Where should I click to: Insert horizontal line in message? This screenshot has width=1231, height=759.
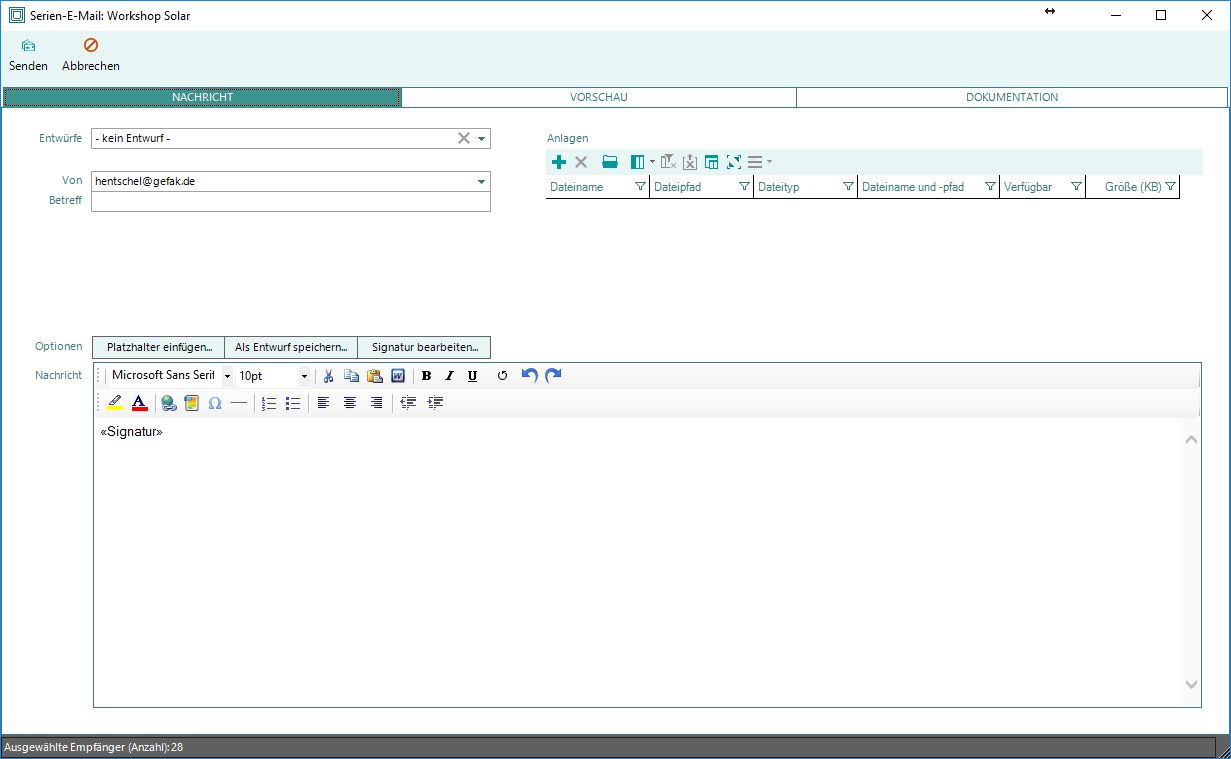point(238,403)
